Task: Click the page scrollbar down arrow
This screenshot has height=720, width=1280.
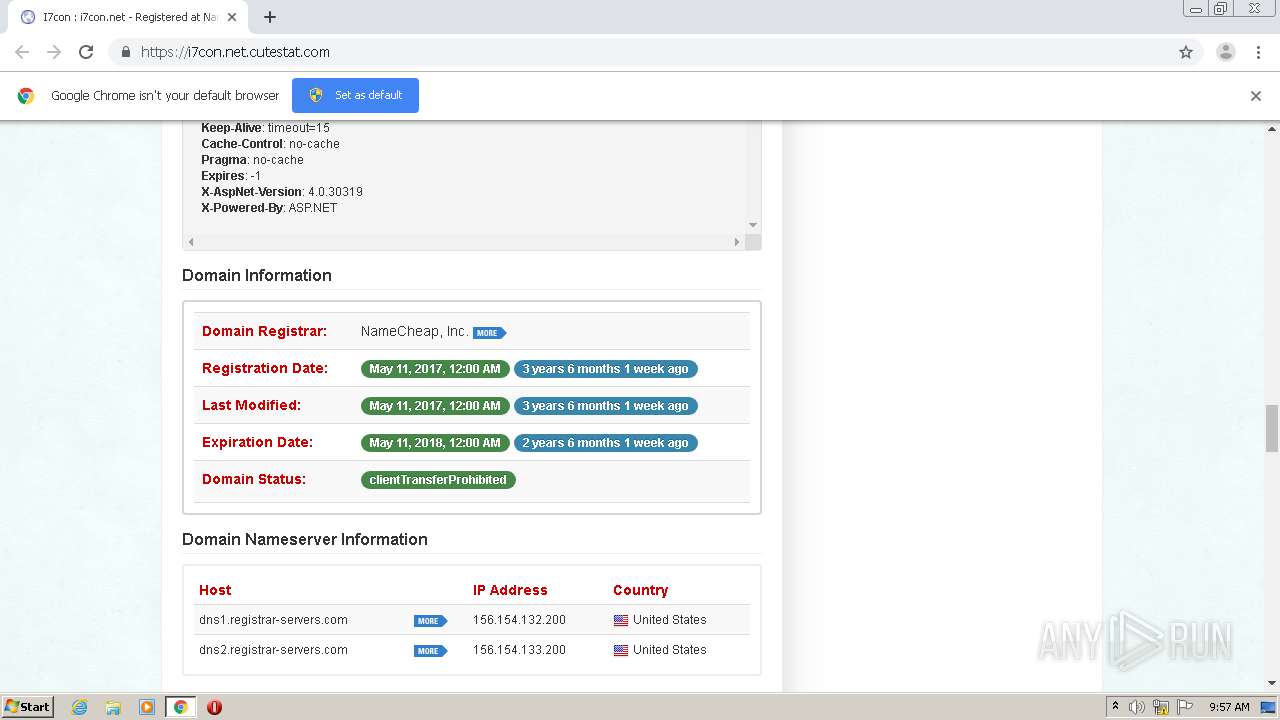Action: (x=1272, y=683)
